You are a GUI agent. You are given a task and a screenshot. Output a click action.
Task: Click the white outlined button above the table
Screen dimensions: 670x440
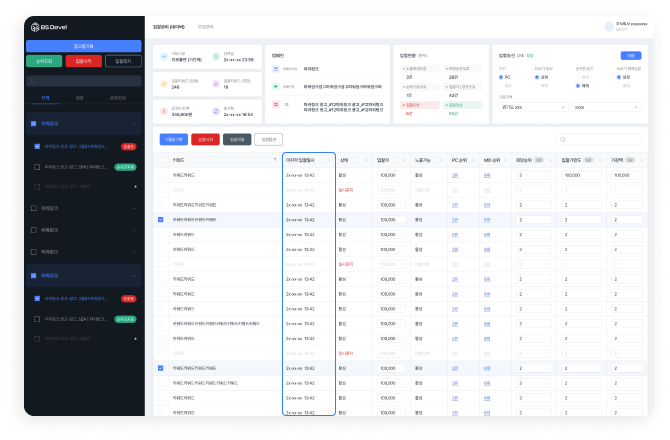[x=268, y=140]
